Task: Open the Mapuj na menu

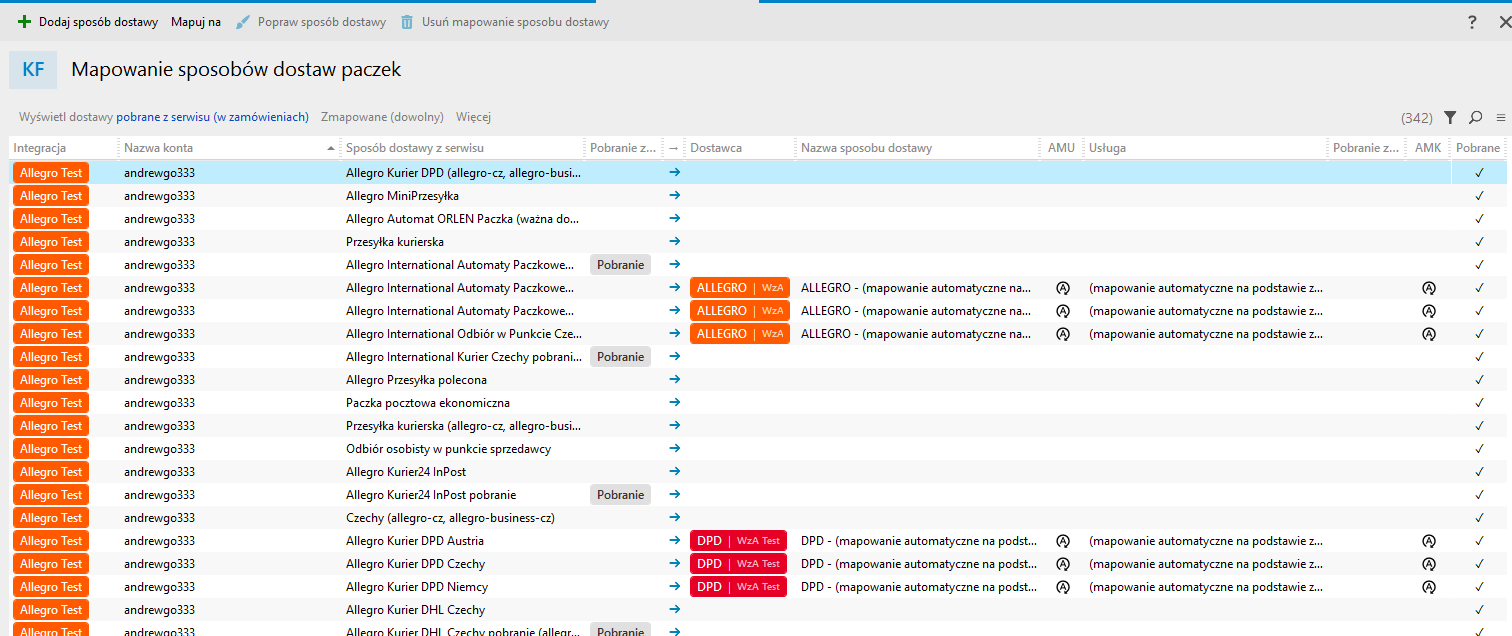Action: point(196,22)
